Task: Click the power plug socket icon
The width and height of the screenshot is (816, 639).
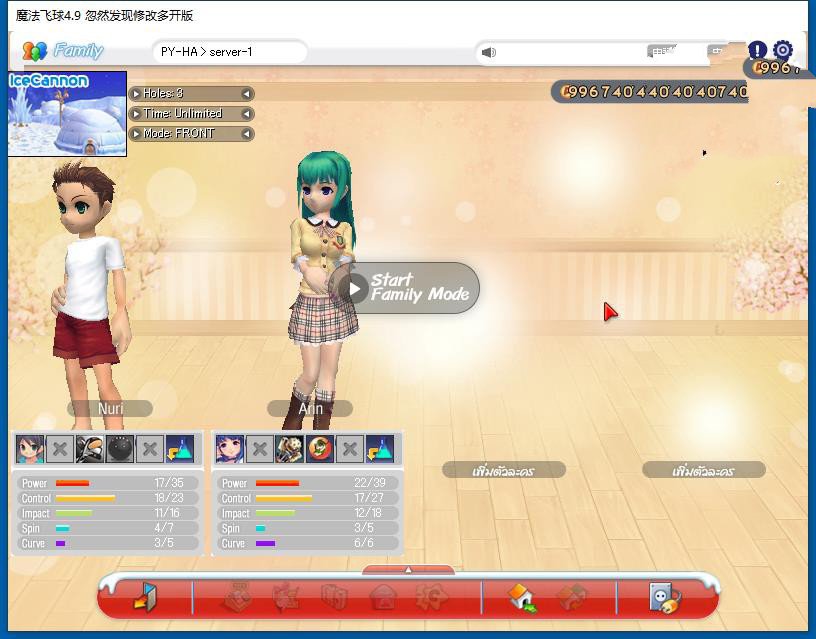Action: click(x=664, y=598)
